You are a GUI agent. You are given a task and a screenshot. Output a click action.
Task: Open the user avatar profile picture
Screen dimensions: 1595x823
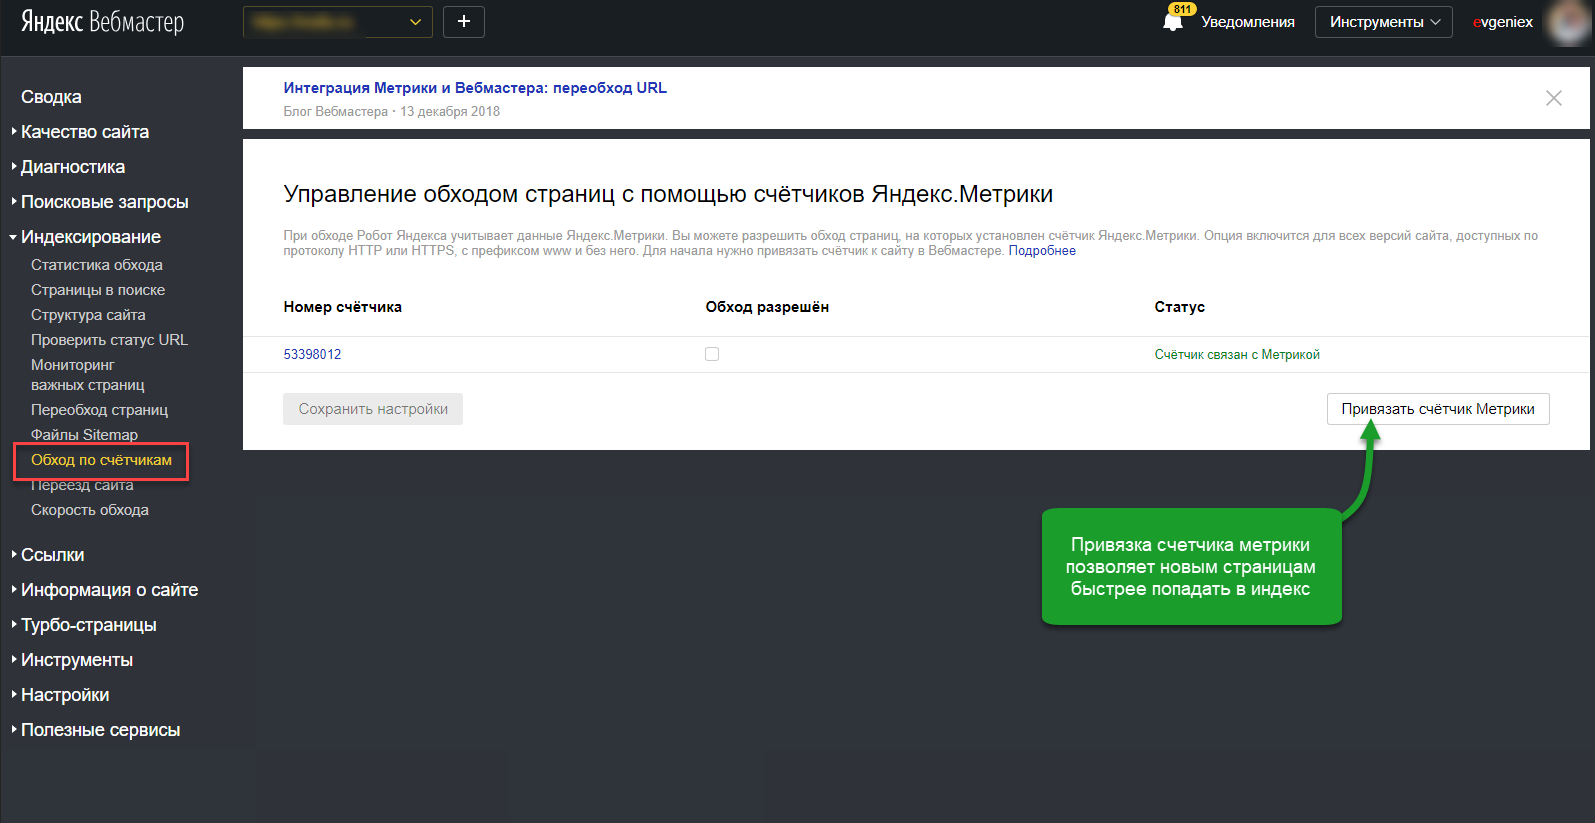(1569, 22)
